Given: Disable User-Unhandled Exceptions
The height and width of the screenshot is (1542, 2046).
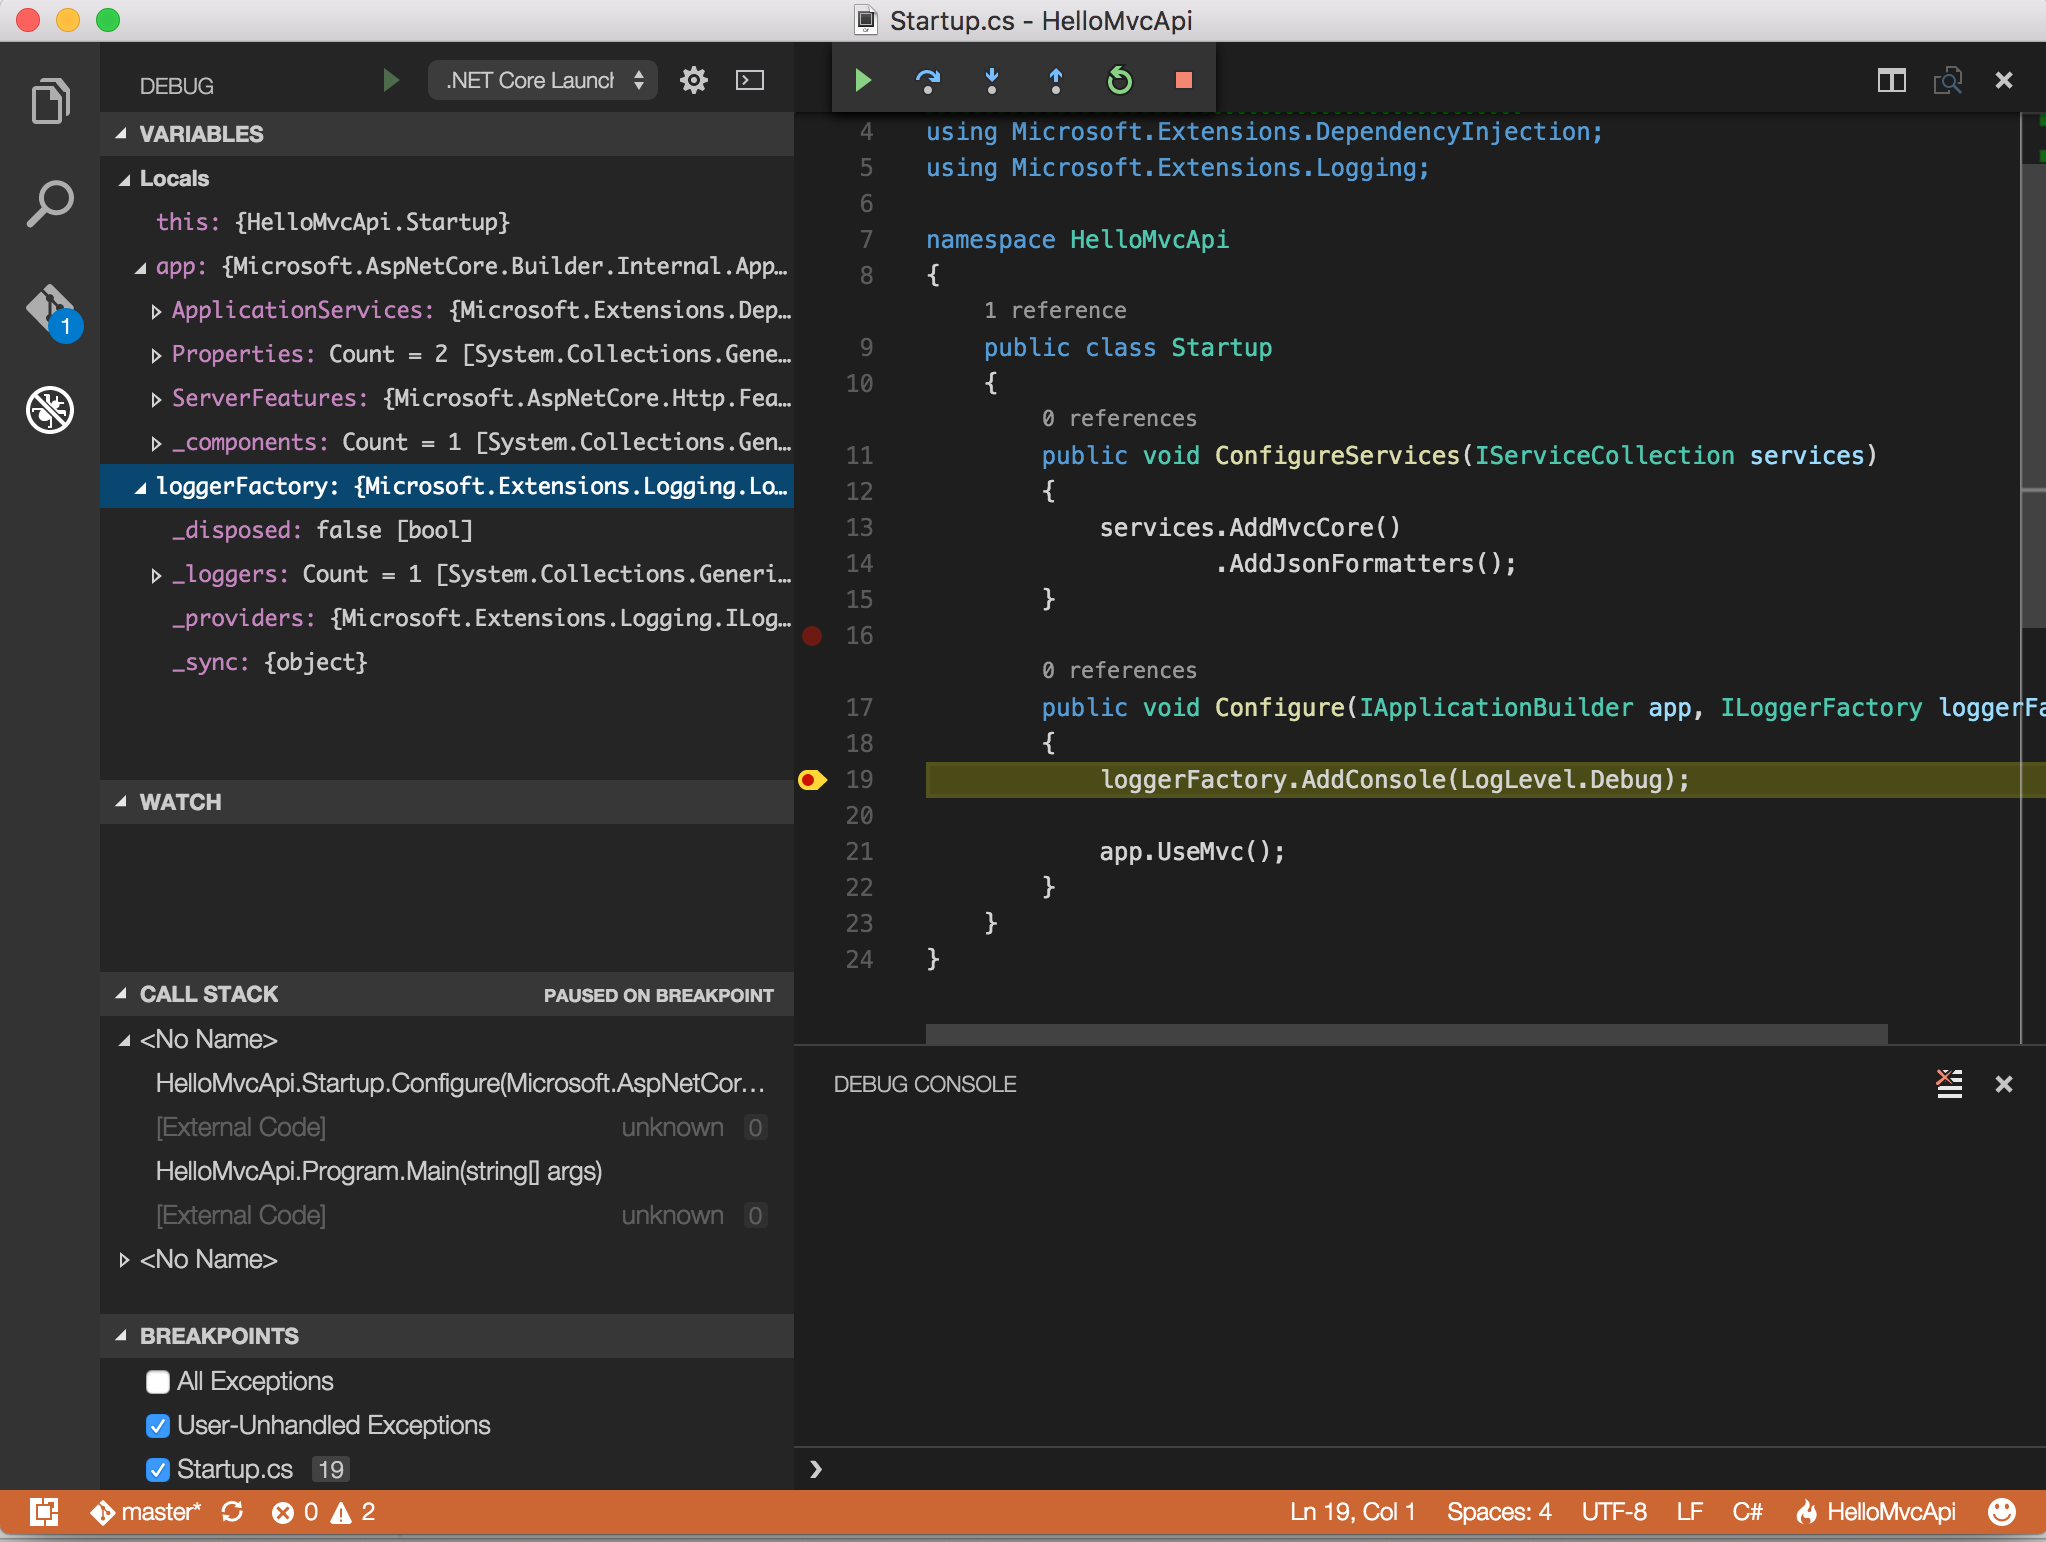Looking at the screenshot, I should (157, 1426).
